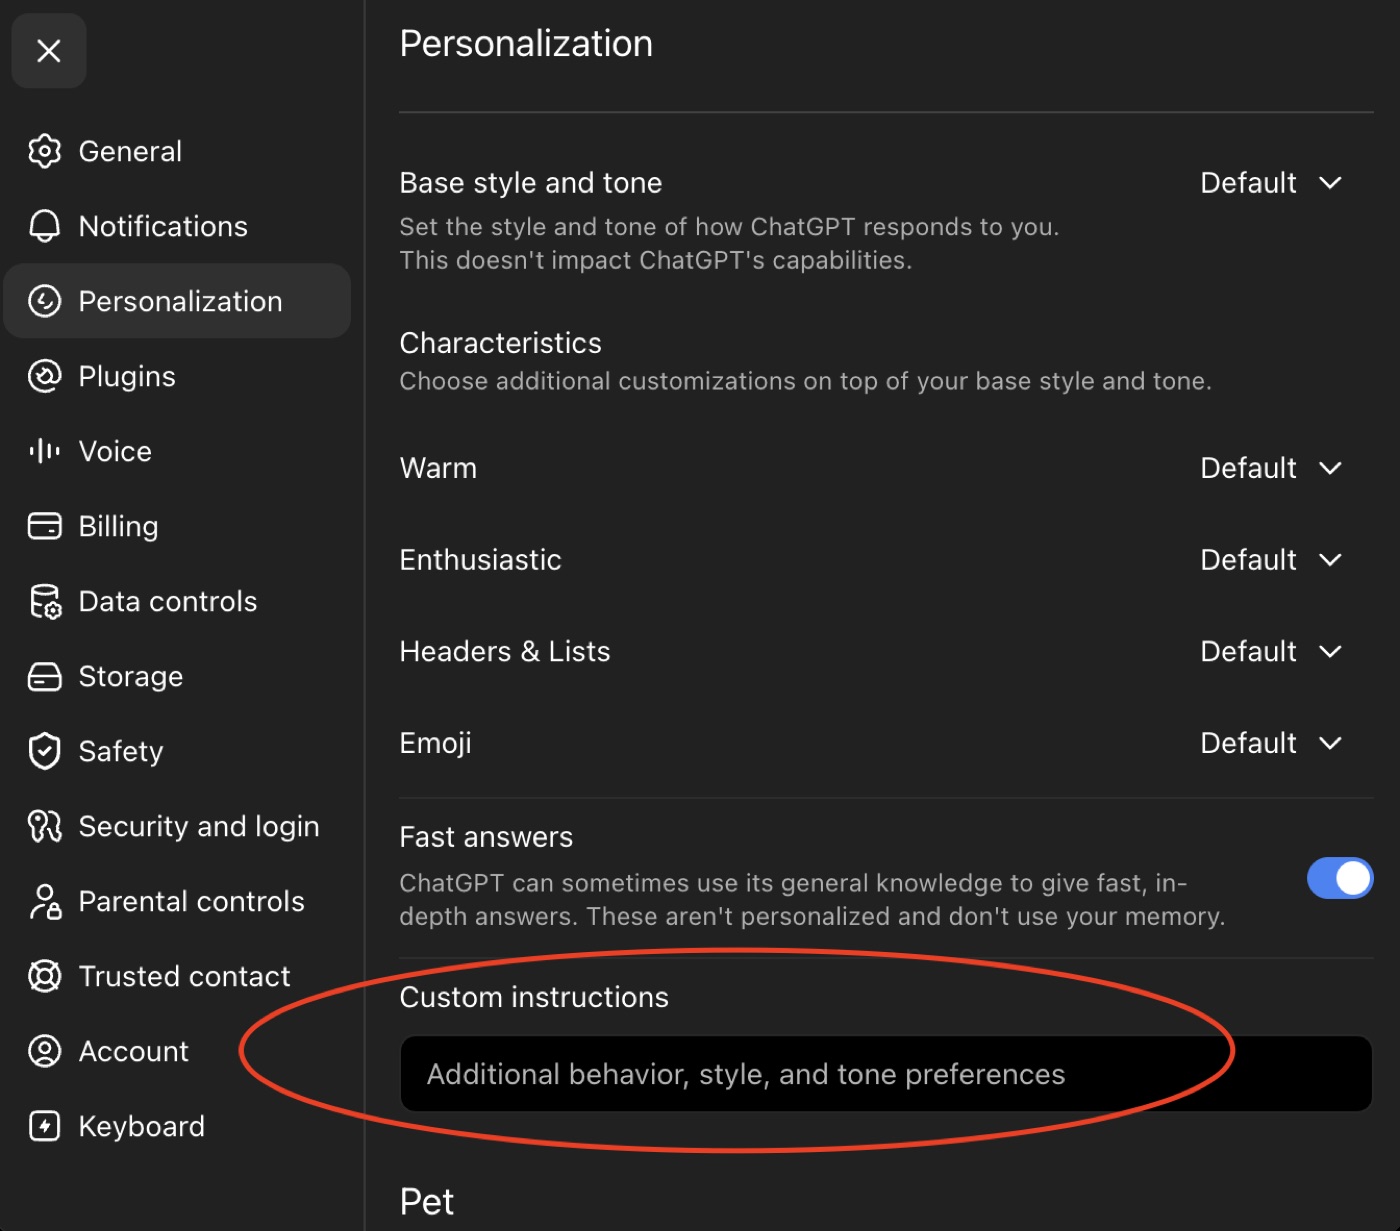The width and height of the screenshot is (1400, 1231).
Task: Open the Enthusiastic Default dropdown
Action: (1271, 560)
